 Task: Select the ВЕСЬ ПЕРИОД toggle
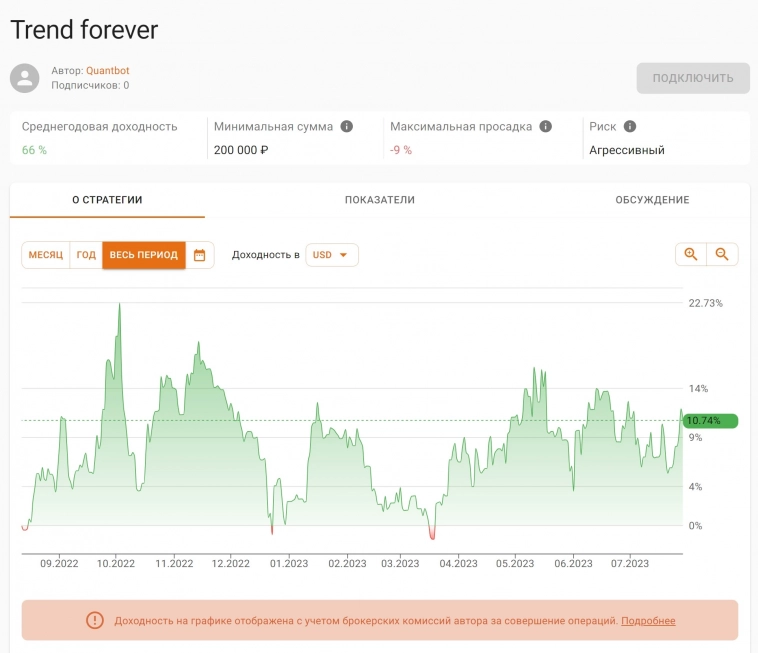point(143,255)
